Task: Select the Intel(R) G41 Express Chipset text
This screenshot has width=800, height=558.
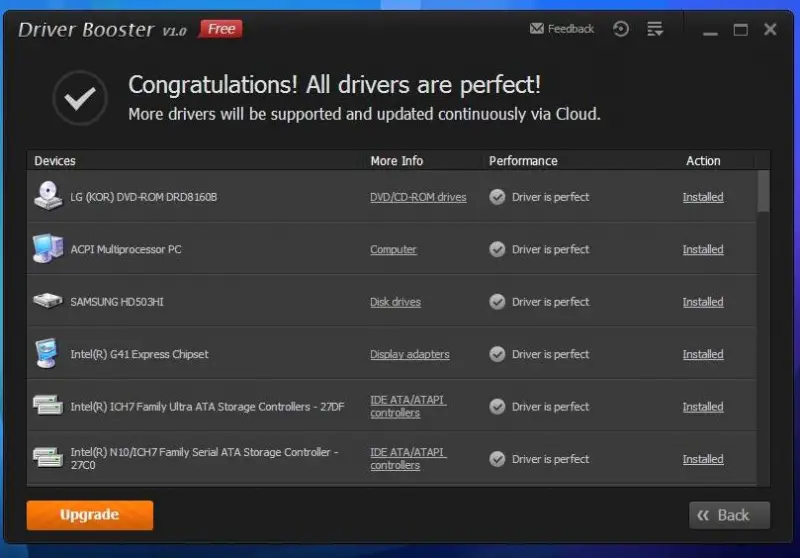Action: 139,354
